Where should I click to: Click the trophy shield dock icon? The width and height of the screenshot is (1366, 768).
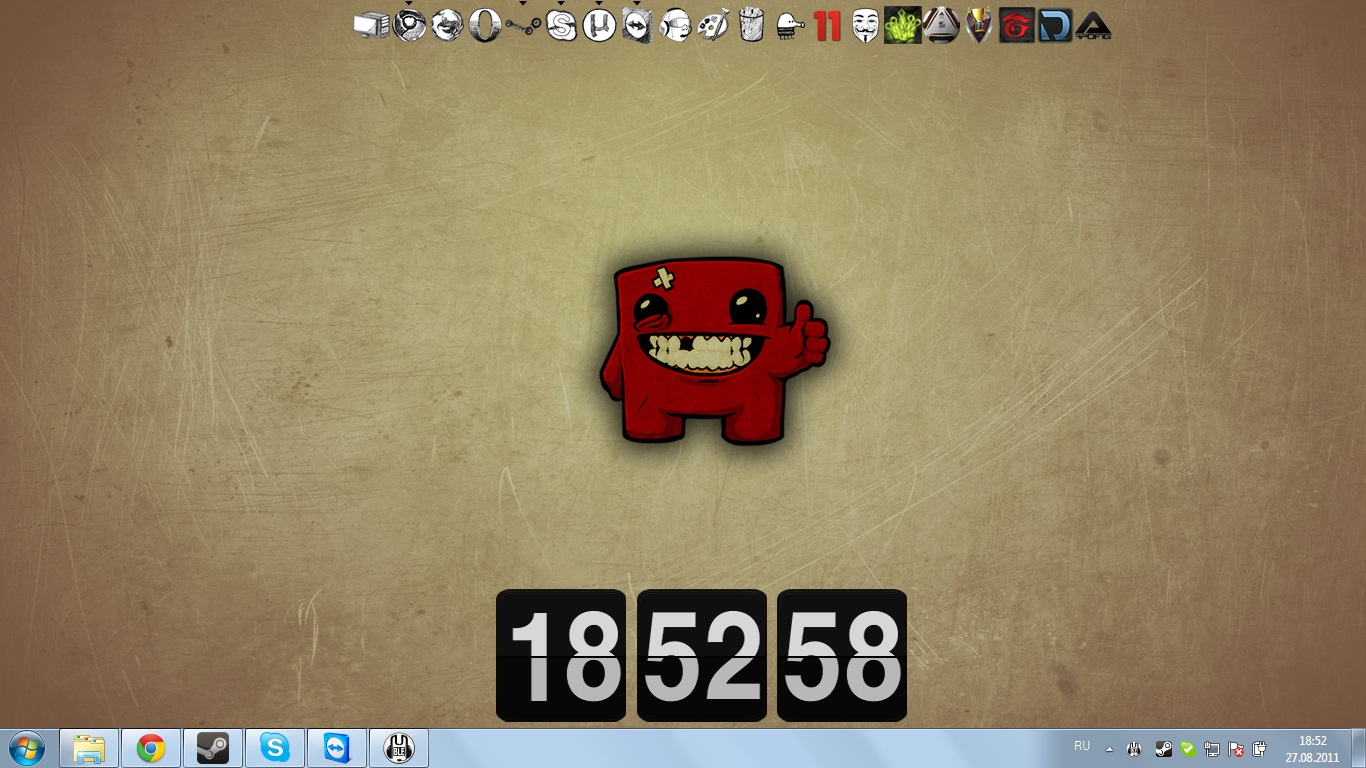point(979,25)
